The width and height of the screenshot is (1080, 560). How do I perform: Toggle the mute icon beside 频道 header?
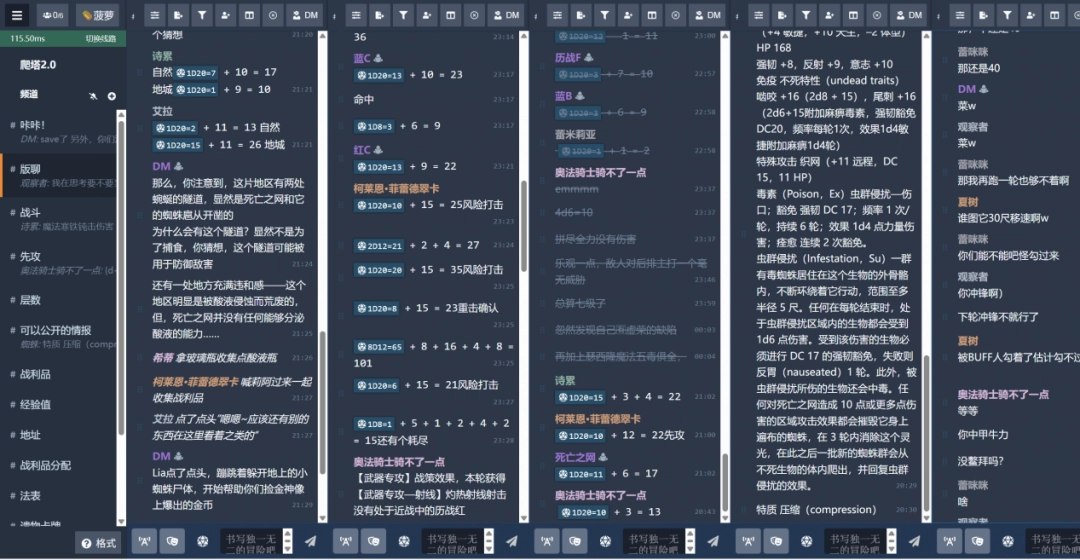(93, 96)
